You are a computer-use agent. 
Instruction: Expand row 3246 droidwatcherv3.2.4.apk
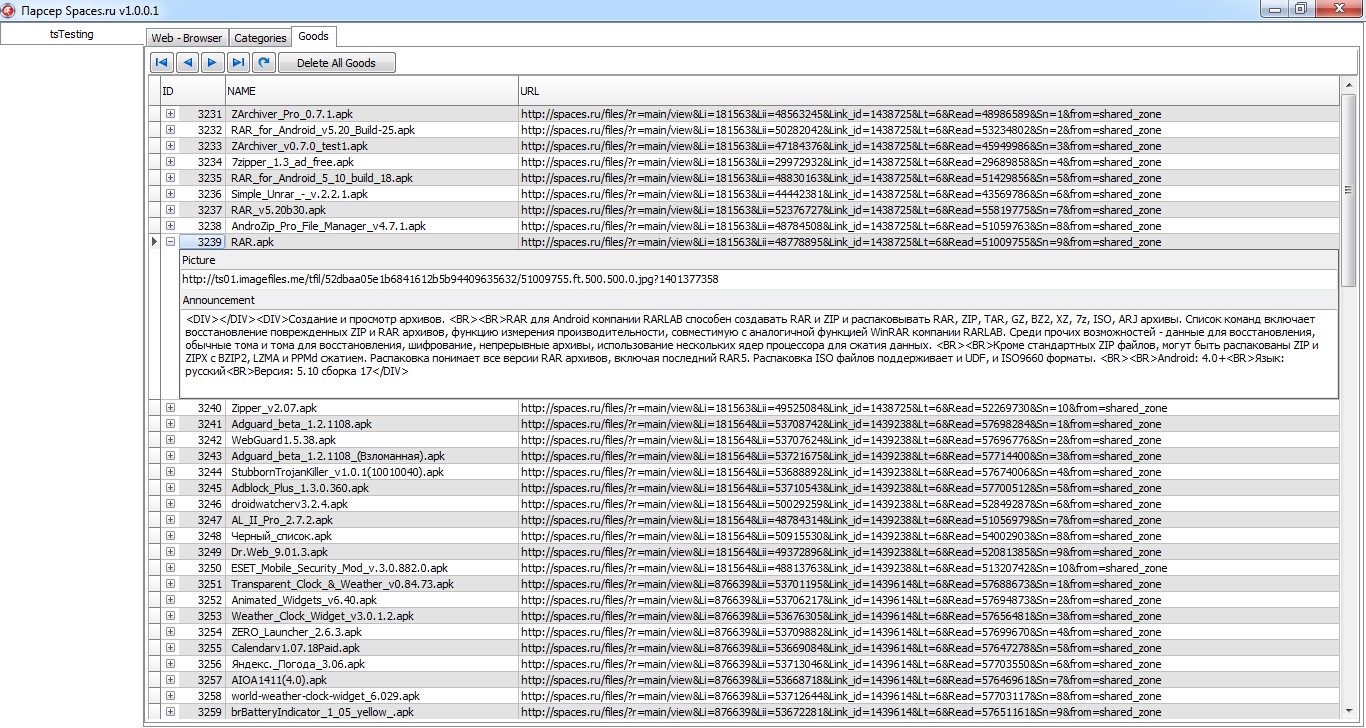point(170,504)
